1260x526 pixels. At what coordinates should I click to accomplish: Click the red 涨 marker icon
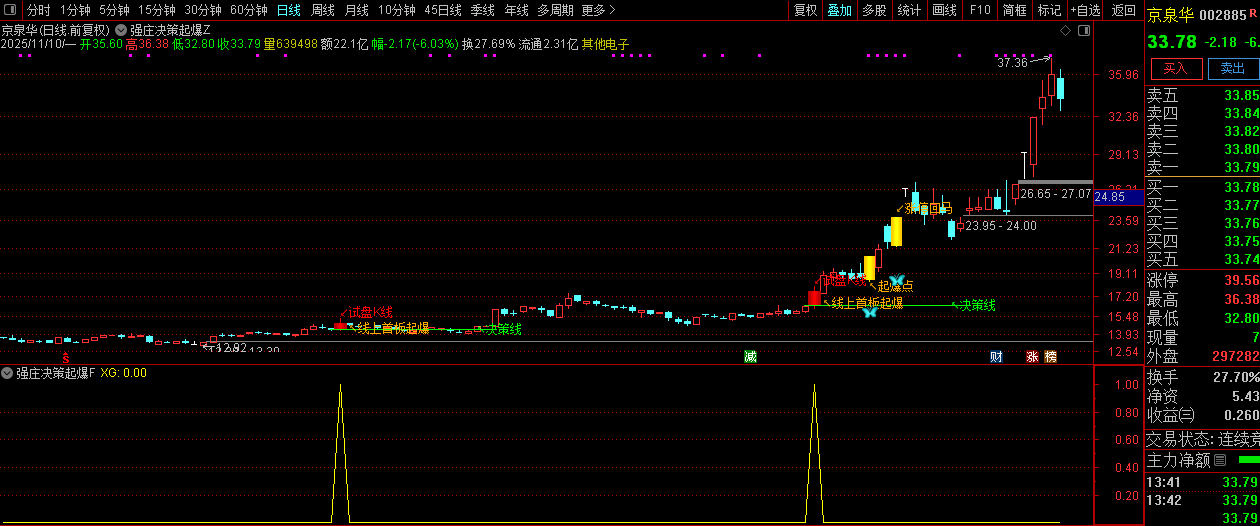click(1032, 356)
